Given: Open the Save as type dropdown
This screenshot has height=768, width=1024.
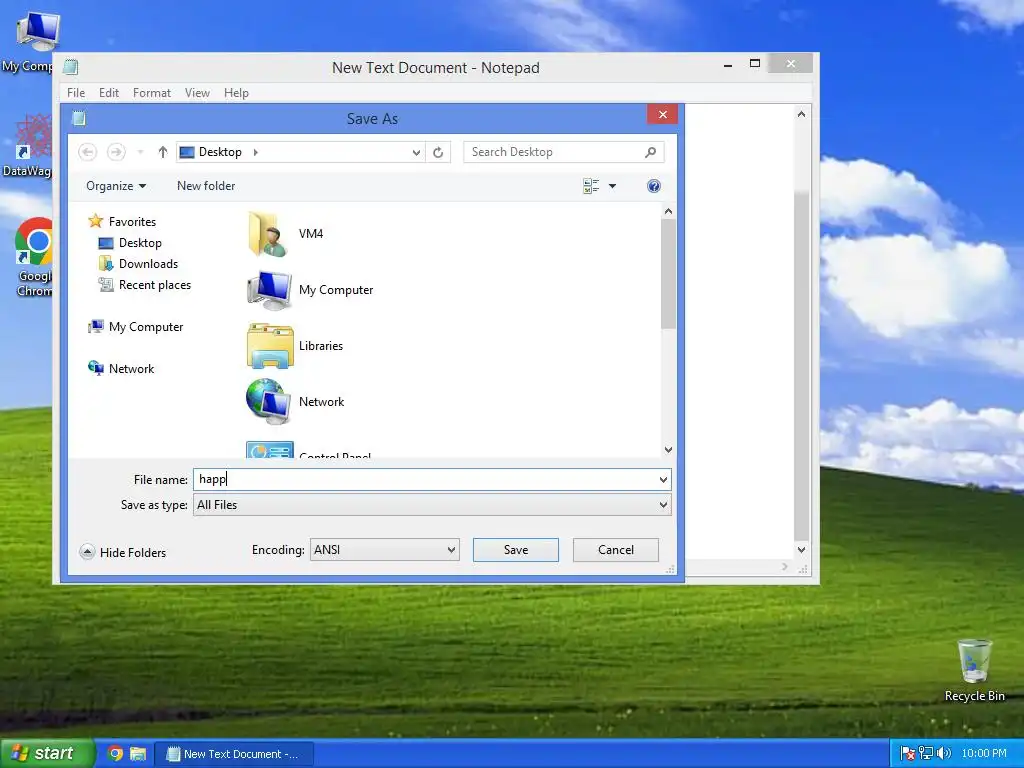Looking at the screenshot, I should pos(663,505).
